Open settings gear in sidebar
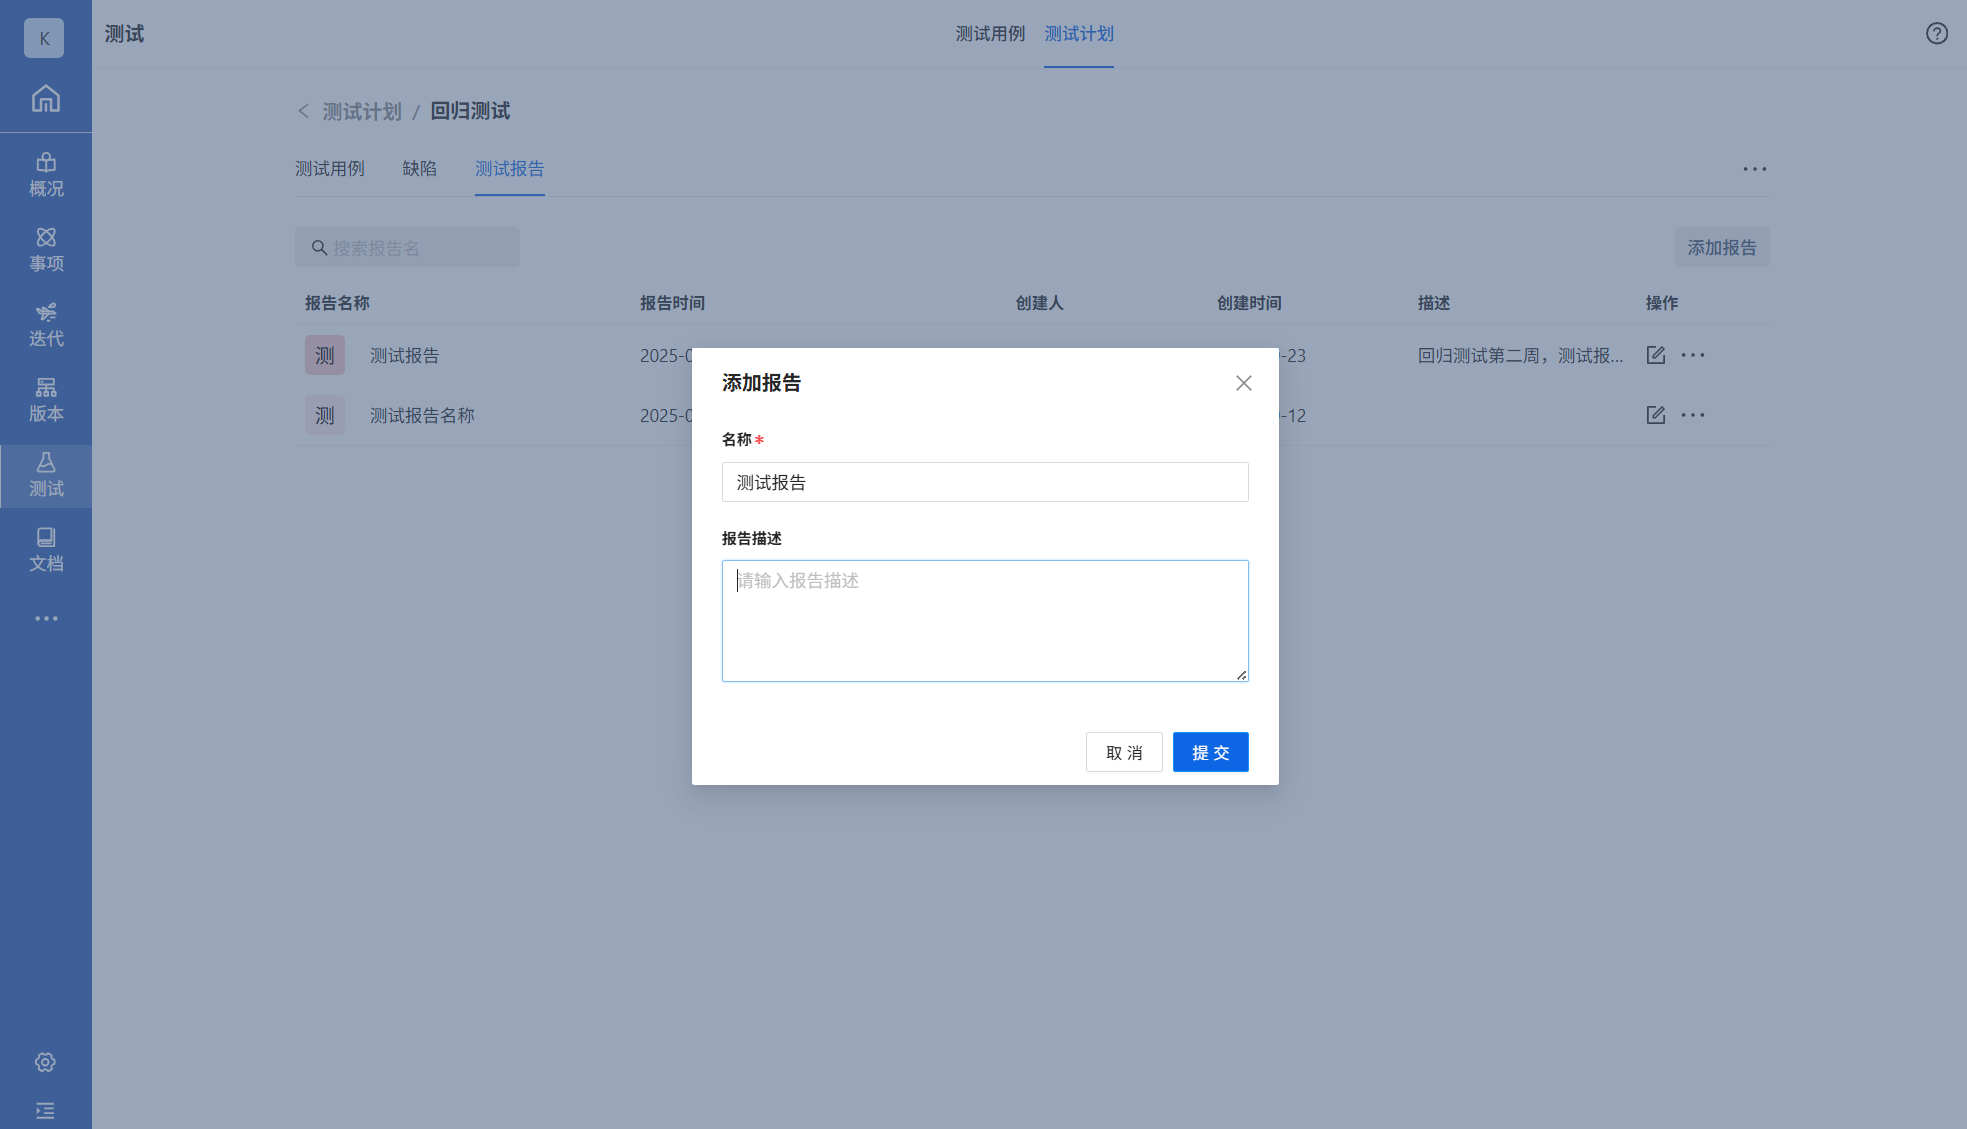The height and width of the screenshot is (1129, 1967). [x=45, y=1062]
